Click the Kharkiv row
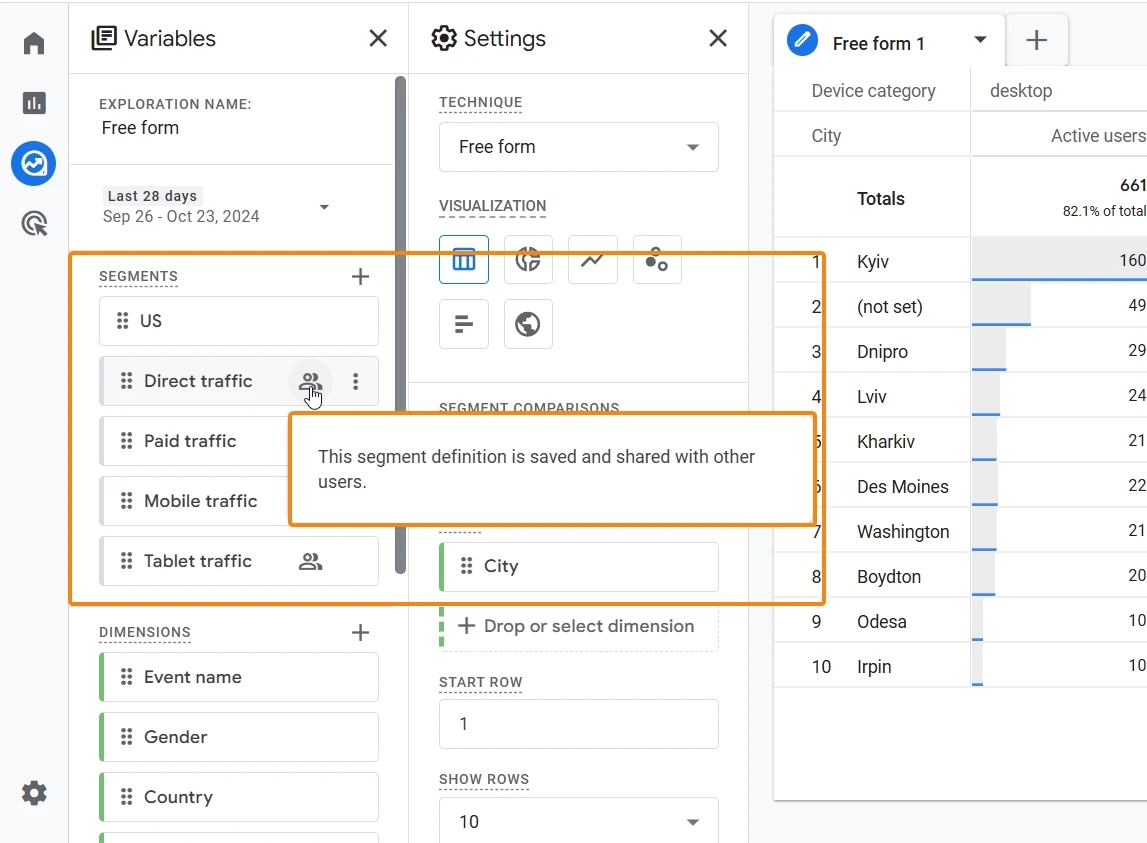Viewport: 1147px width, 843px height. 960,441
